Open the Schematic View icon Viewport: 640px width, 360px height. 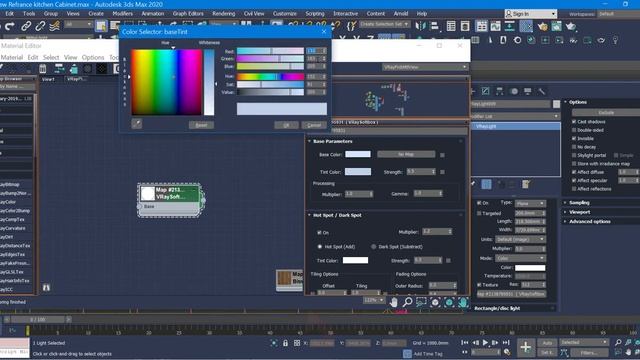(509, 27)
